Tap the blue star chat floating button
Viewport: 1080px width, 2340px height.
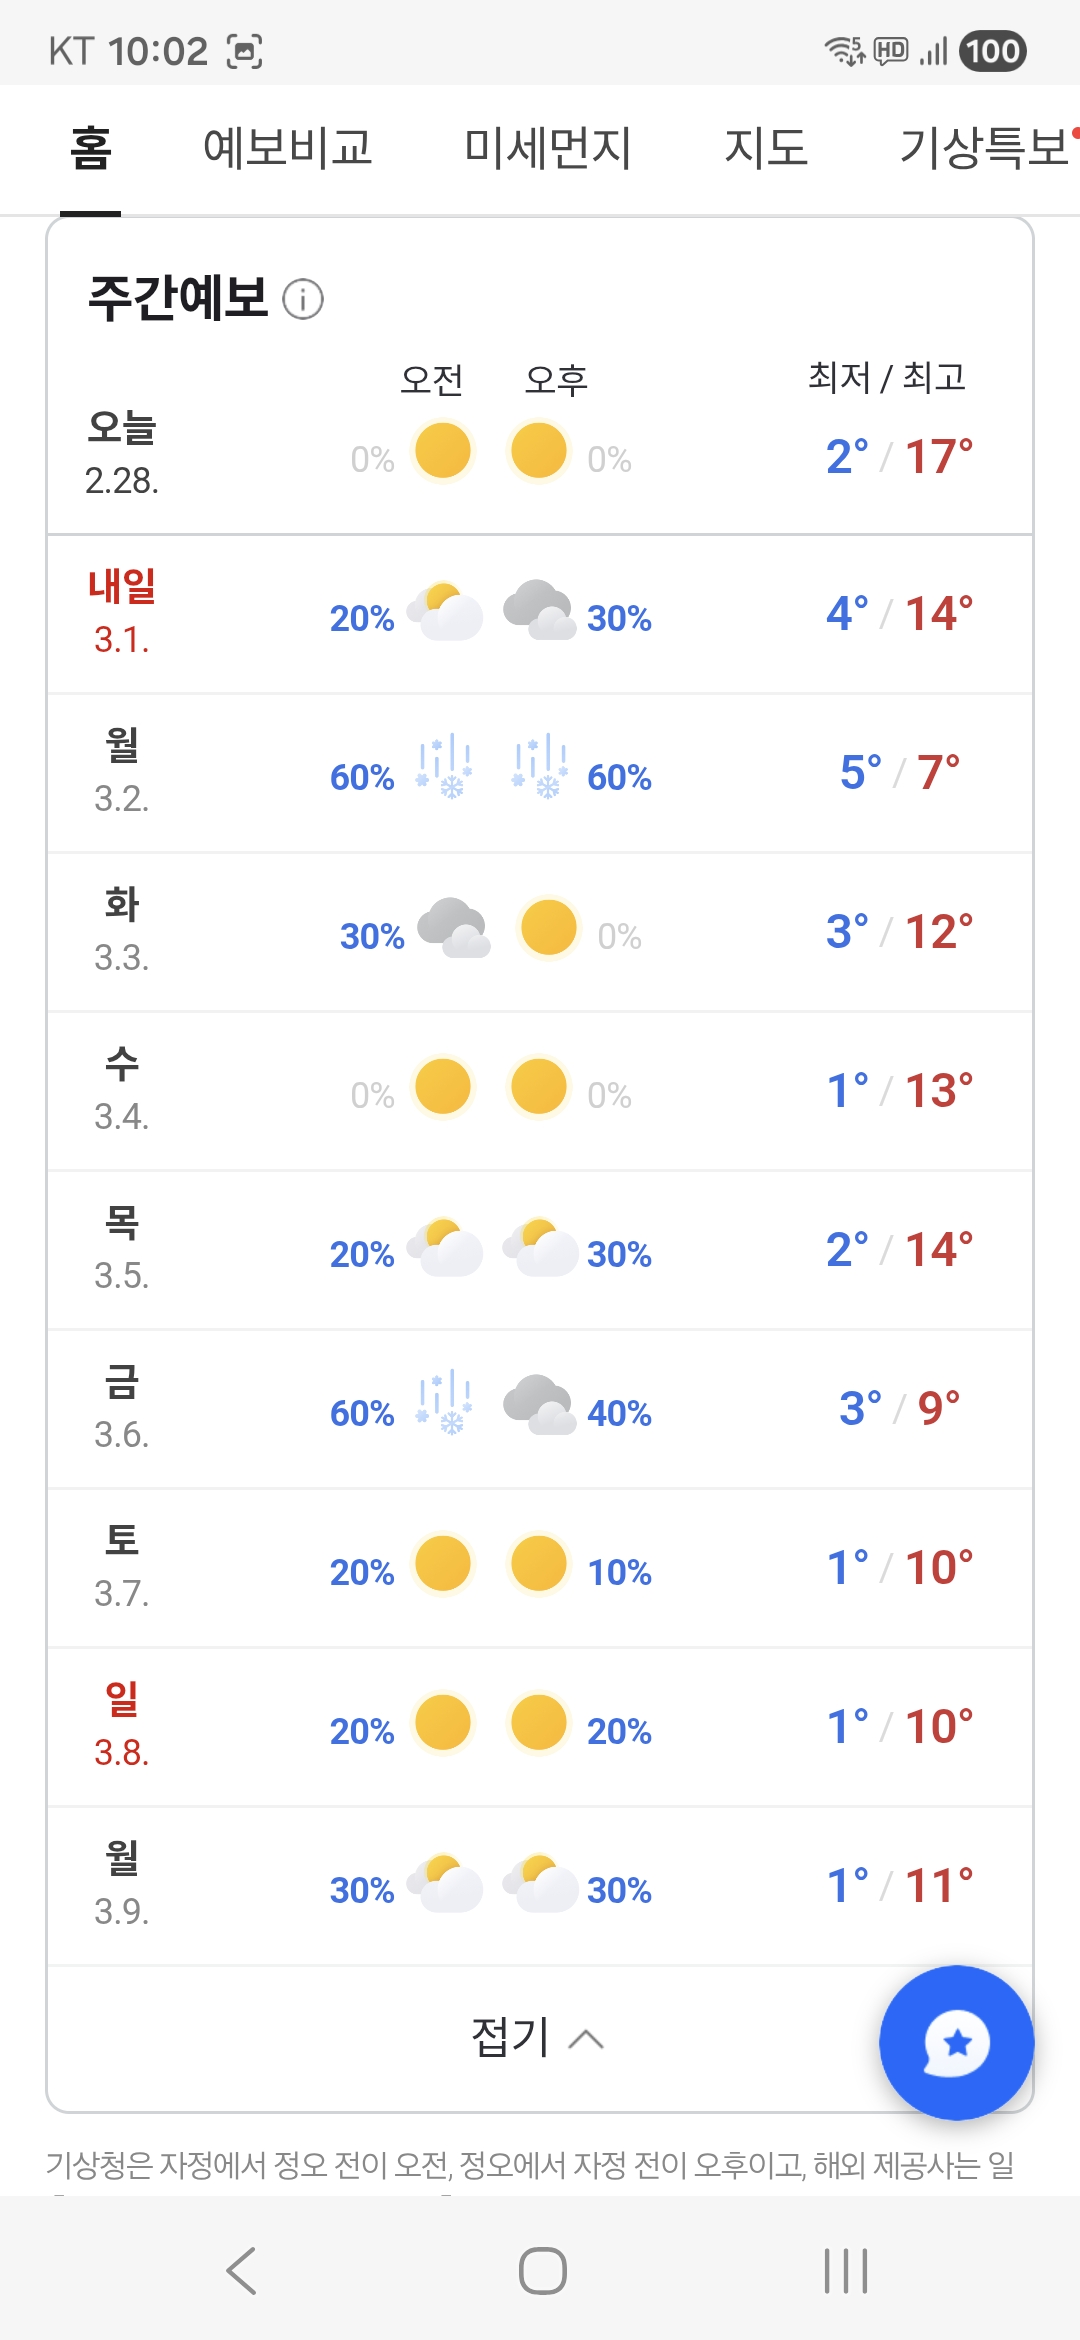[x=956, y=2042]
